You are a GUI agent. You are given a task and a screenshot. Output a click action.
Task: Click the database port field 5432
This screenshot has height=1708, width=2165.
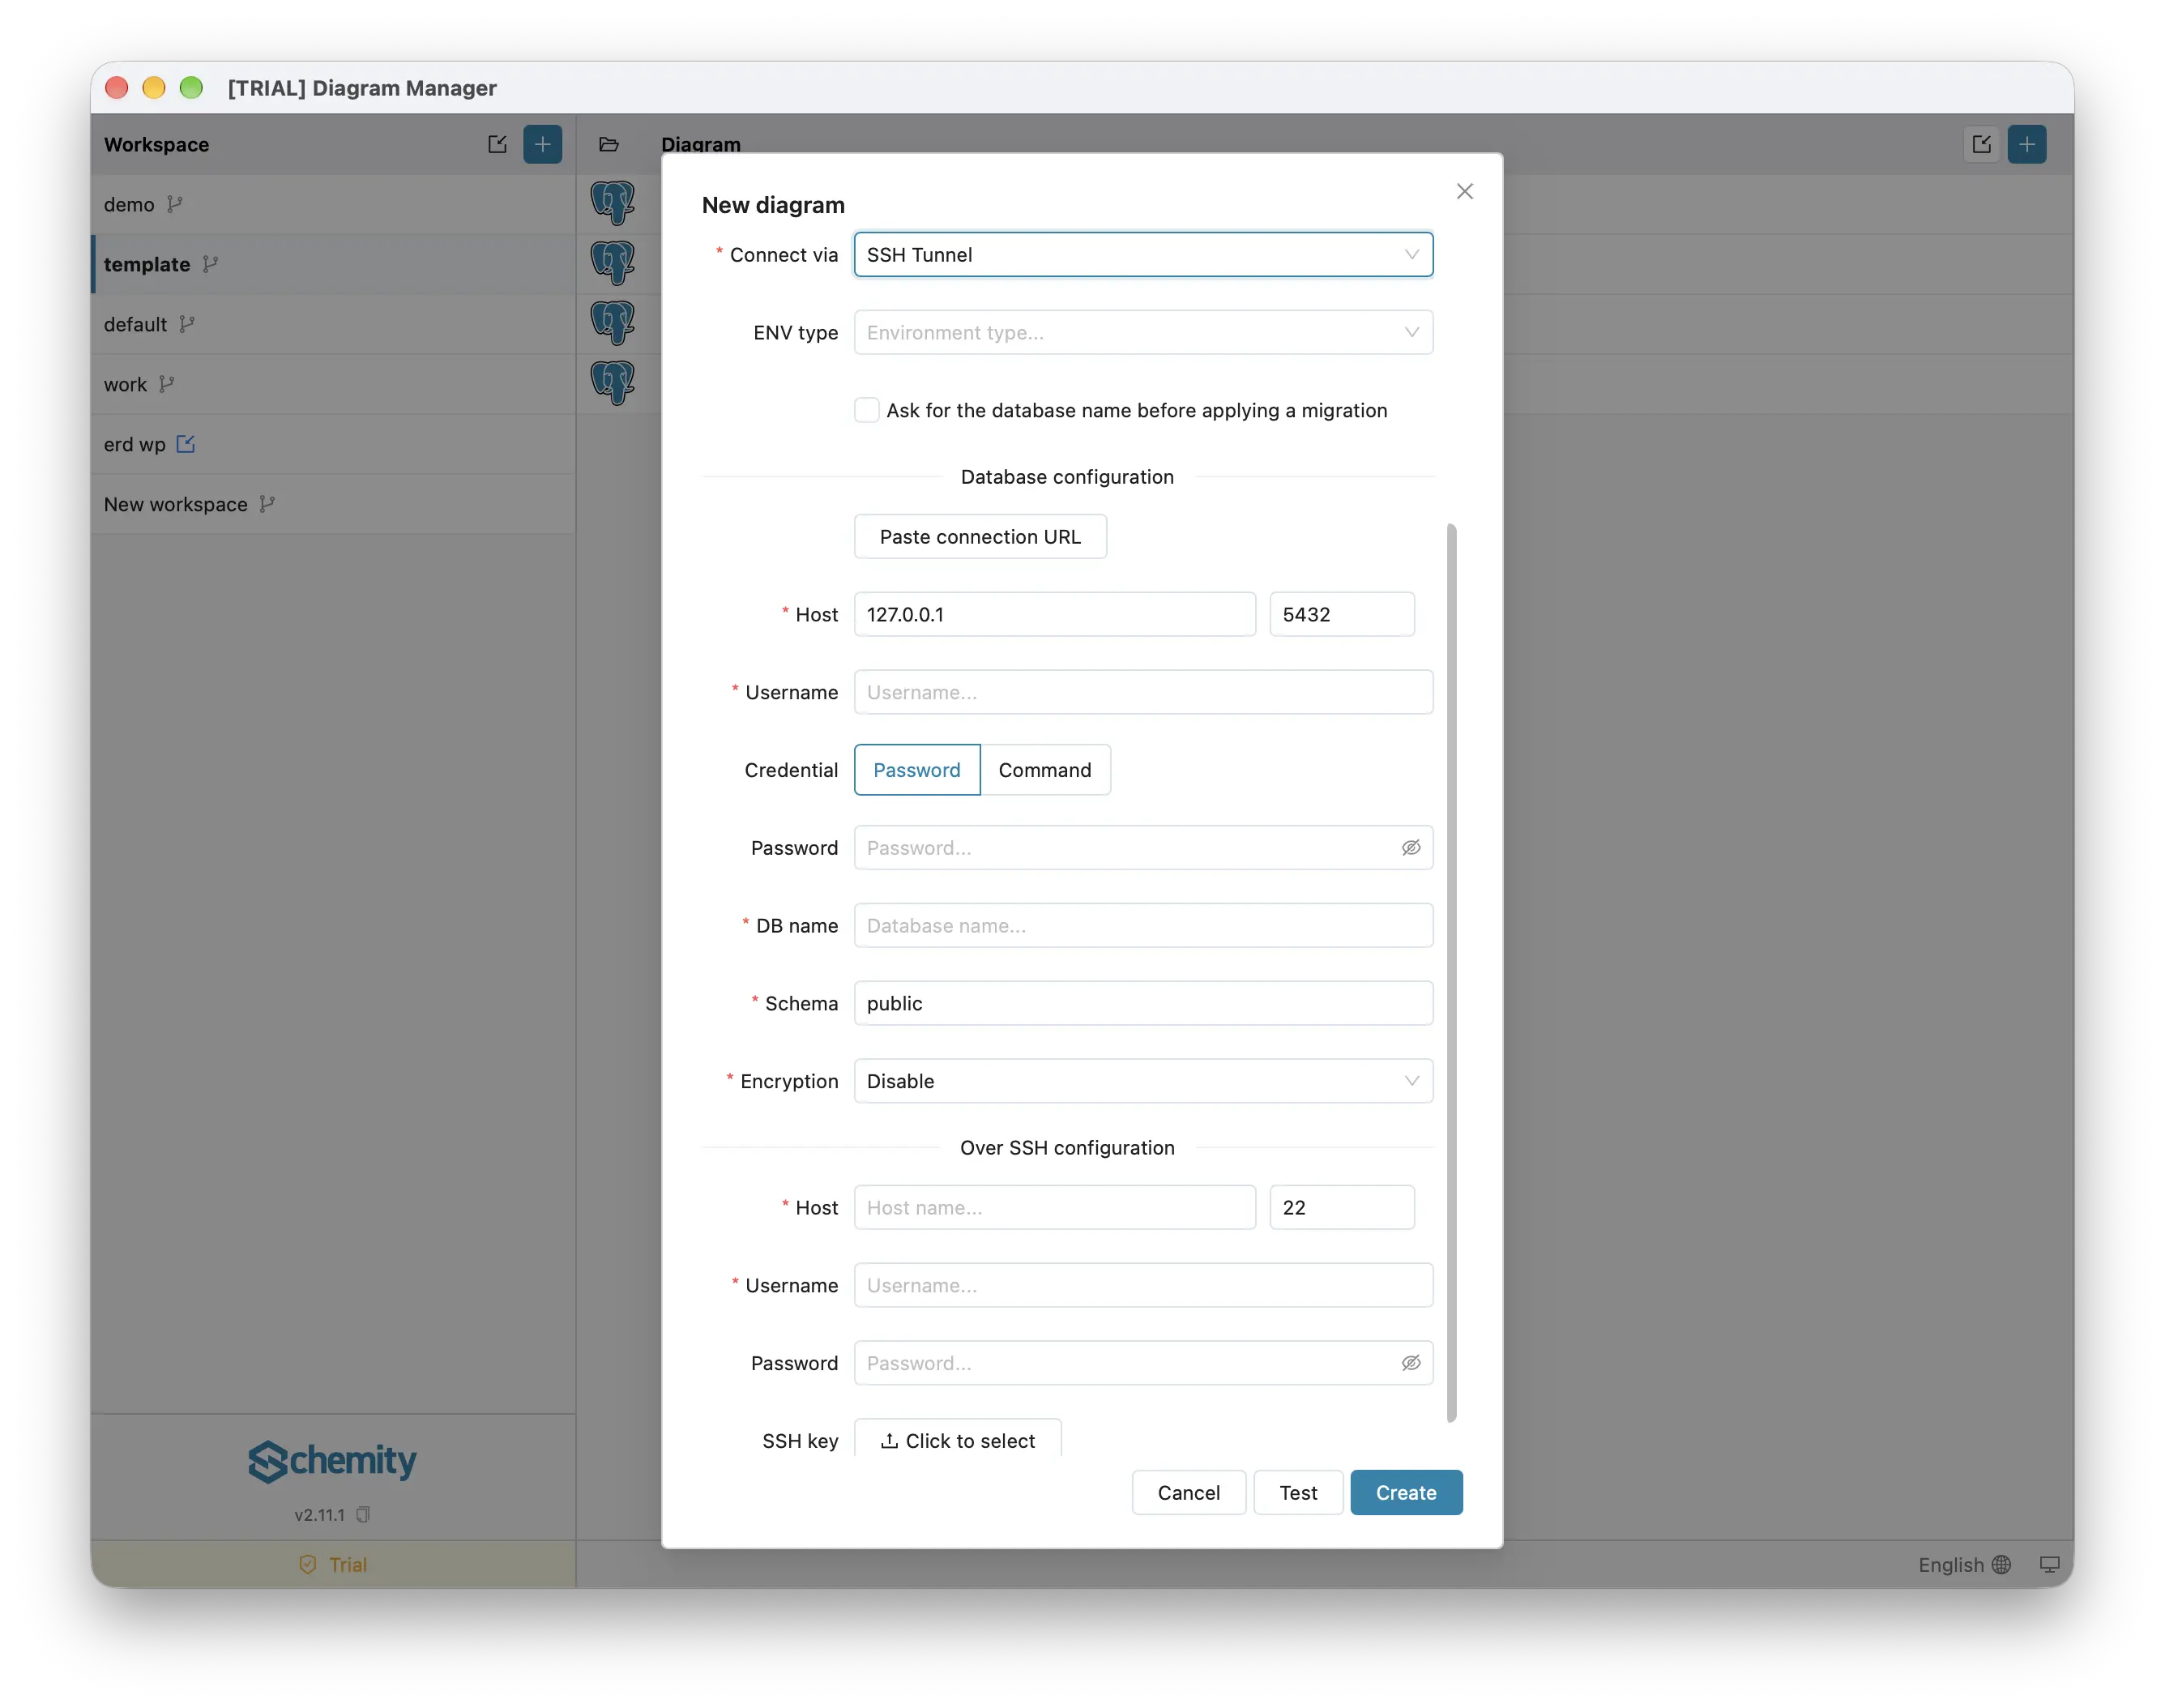[1341, 614]
